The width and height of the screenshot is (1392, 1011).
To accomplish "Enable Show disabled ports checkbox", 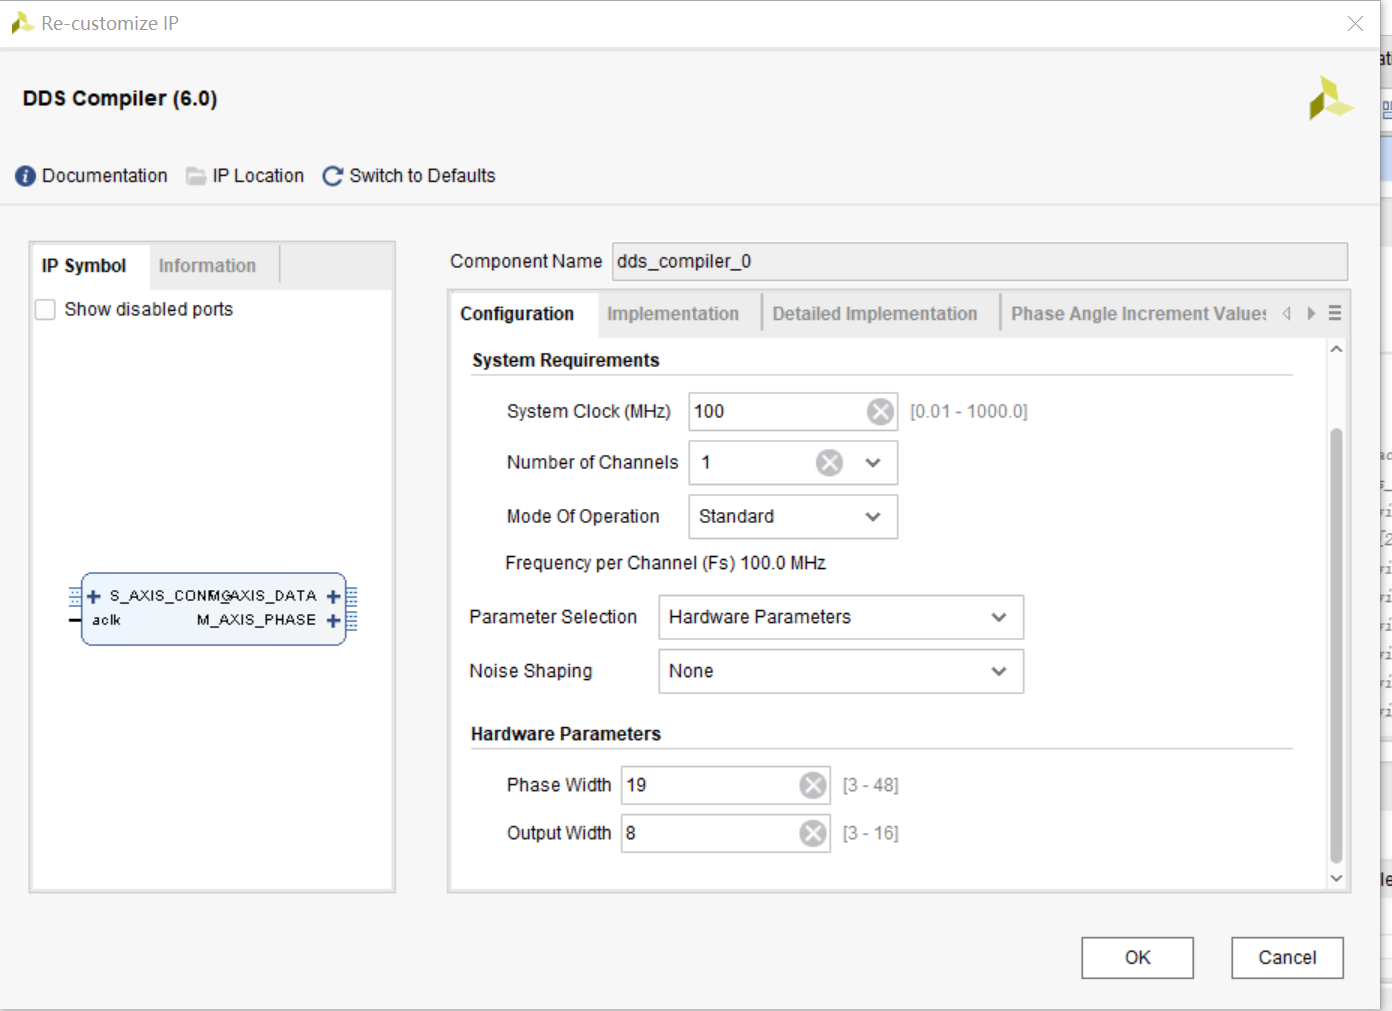I will [45, 310].
